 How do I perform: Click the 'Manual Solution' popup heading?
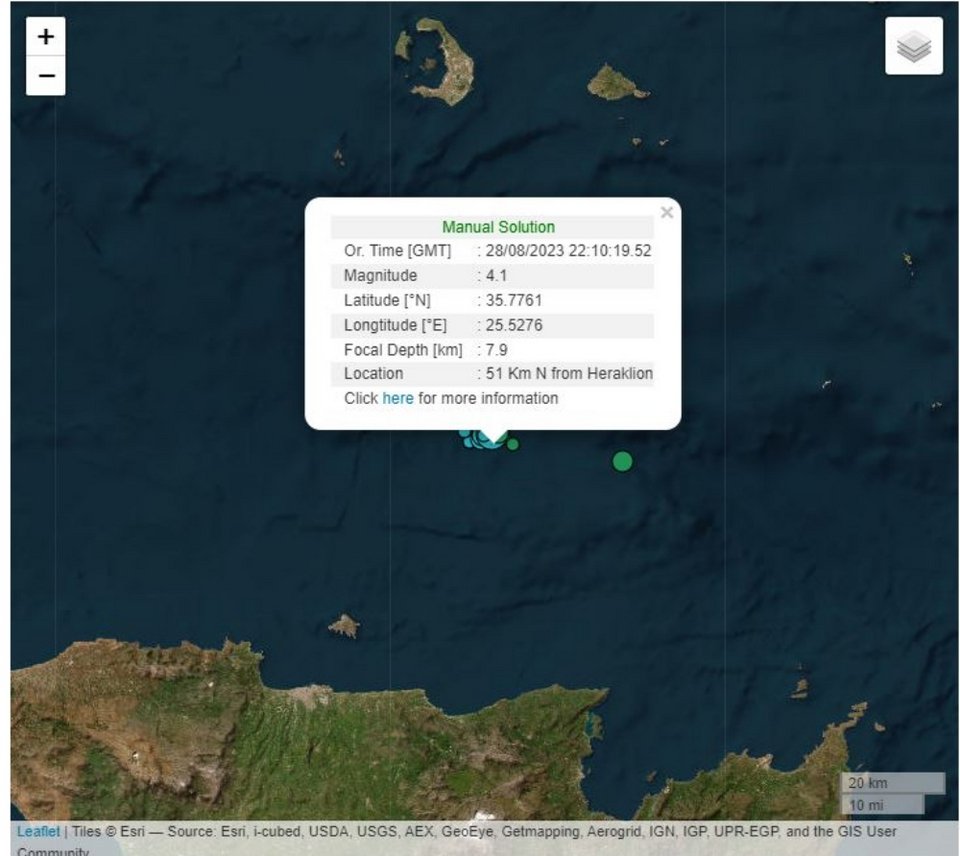pyautogui.click(x=498, y=227)
